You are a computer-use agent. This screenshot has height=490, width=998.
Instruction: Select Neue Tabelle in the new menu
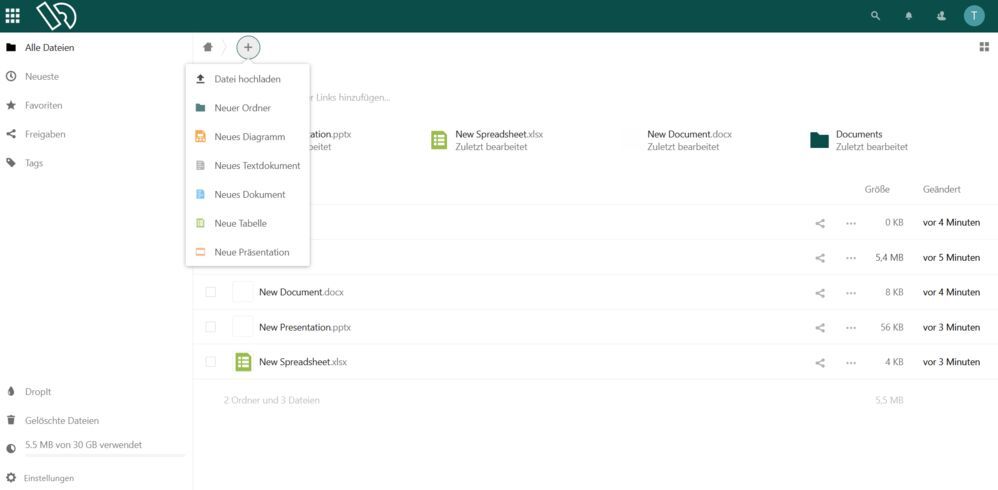pos(240,223)
